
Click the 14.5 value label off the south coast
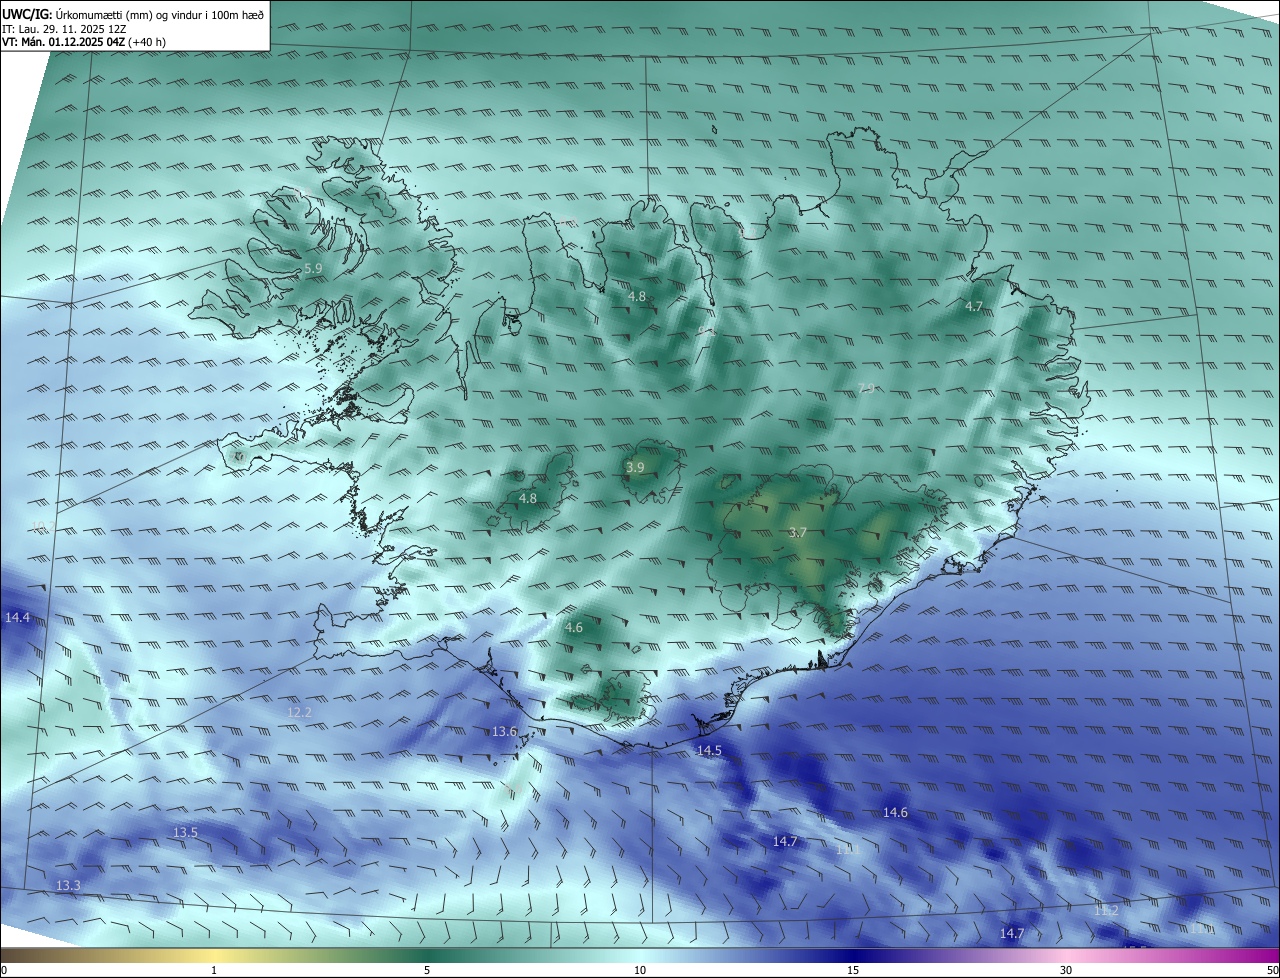click(709, 750)
